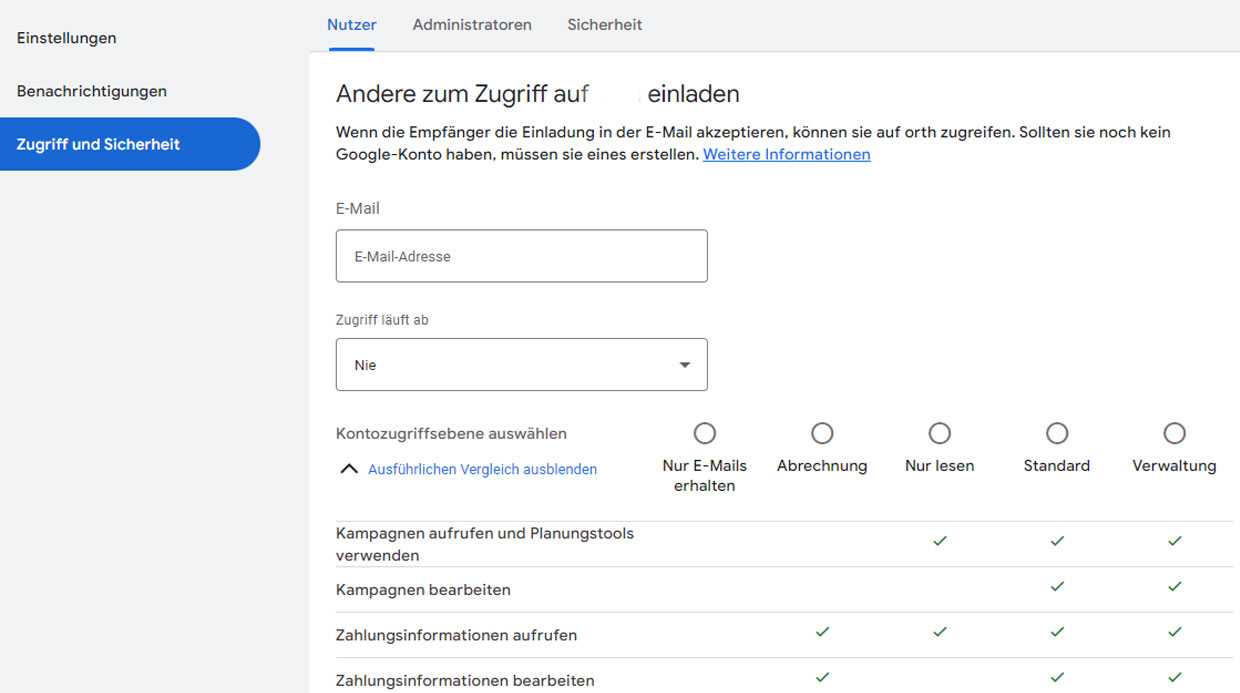Click Ausführlichen Vergleich ausblenden link
This screenshot has height=693, width=1240.
[x=482, y=469]
